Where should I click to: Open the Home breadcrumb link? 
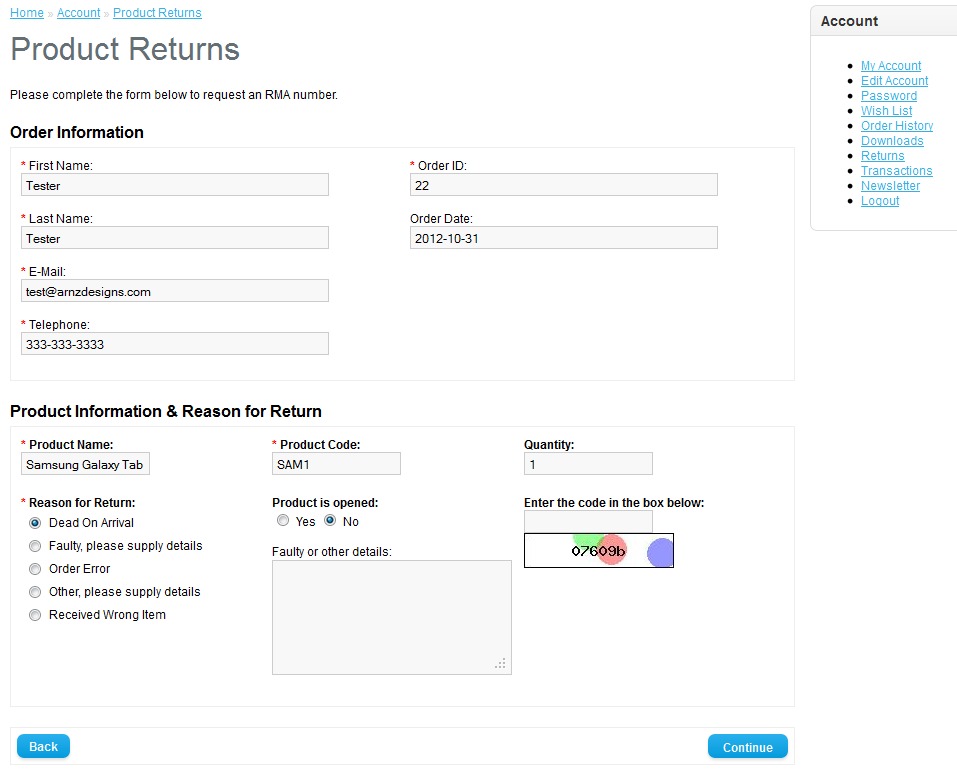click(x=27, y=13)
